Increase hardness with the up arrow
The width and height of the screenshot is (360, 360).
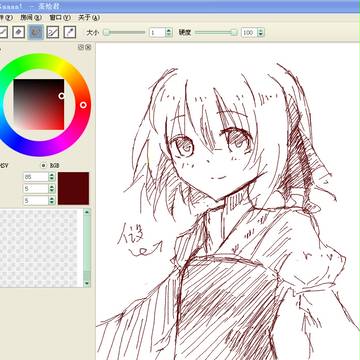pyautogui.click(x=261, y=30)
